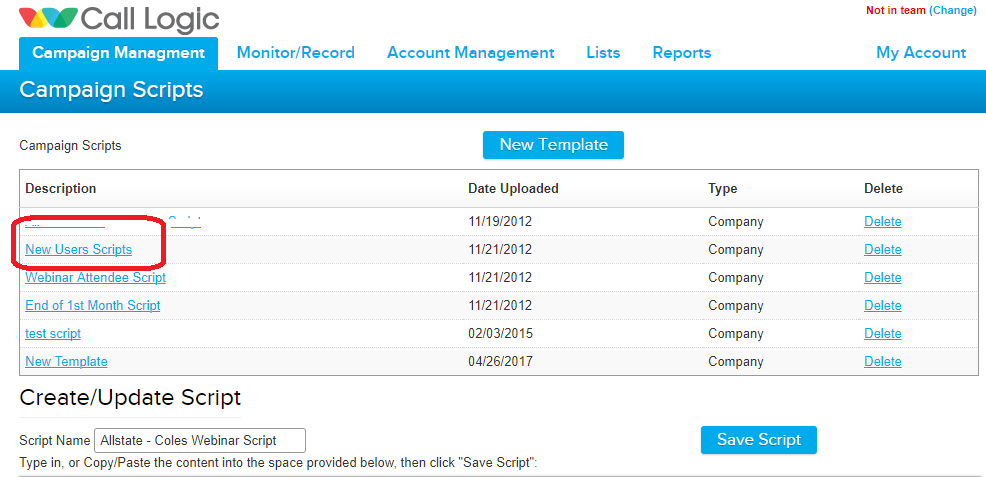Click the Call Logic logo
Image resolution: width=986 pixels, height=477 pixels.
click(x=119, y=19)
